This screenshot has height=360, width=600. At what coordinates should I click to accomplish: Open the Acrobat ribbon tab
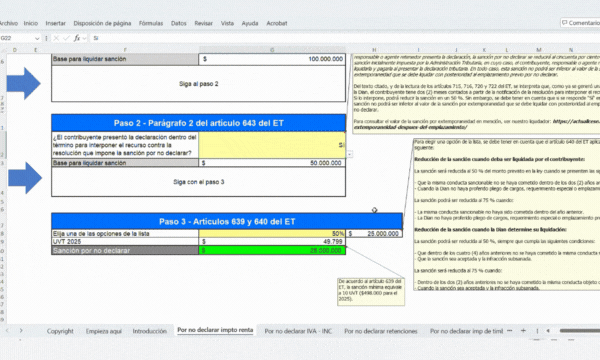point(277,23)
